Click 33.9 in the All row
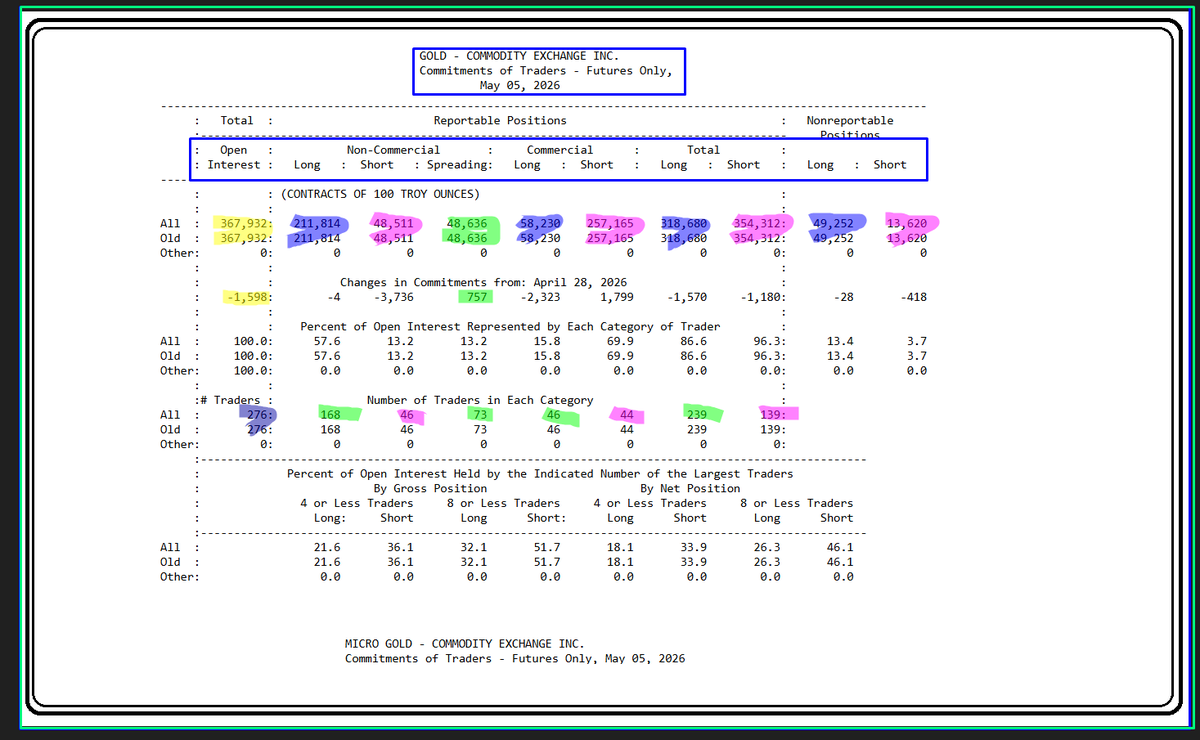The width and height of the screenshot is (1200, 740). [x=694, y=547]
